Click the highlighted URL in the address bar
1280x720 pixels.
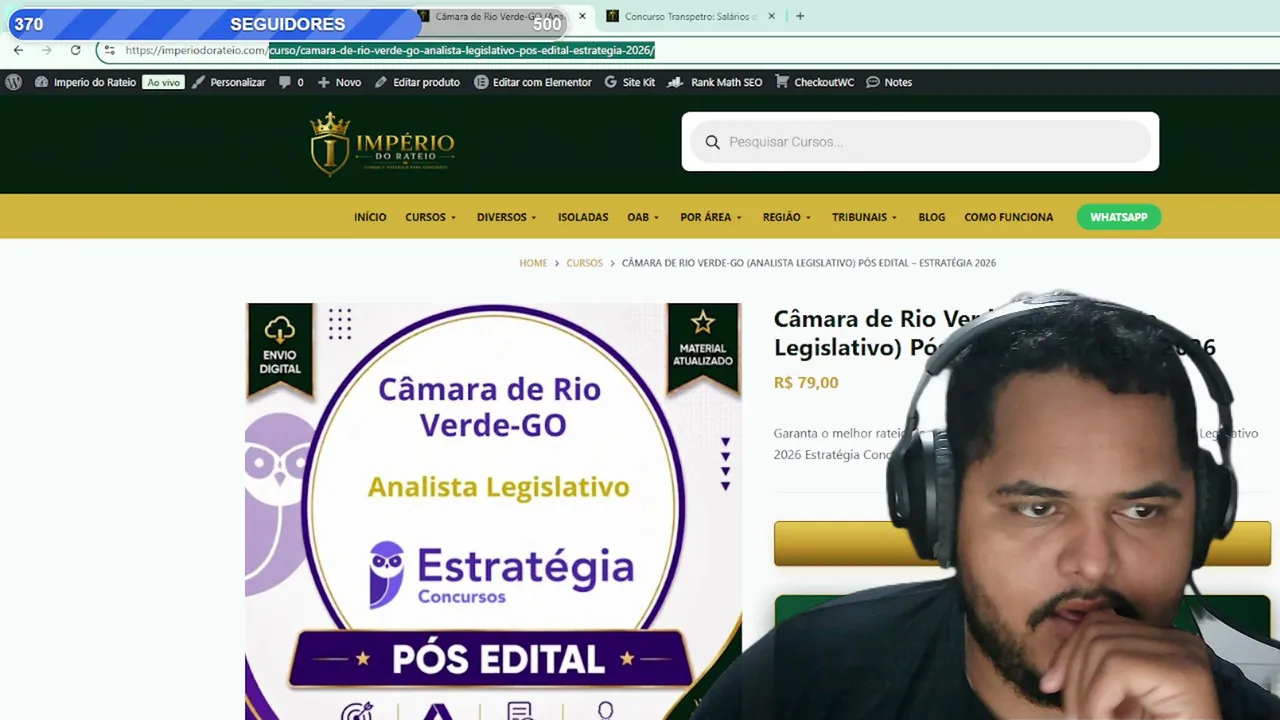(461, 50)
